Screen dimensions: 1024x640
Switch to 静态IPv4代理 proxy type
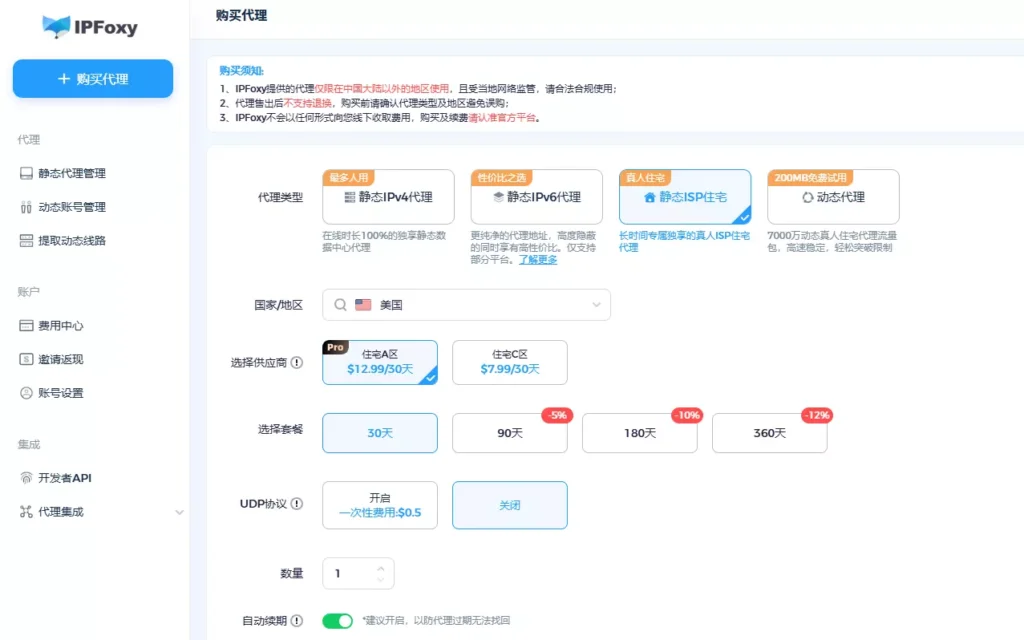pyautogui.click(x=388, y=197)
